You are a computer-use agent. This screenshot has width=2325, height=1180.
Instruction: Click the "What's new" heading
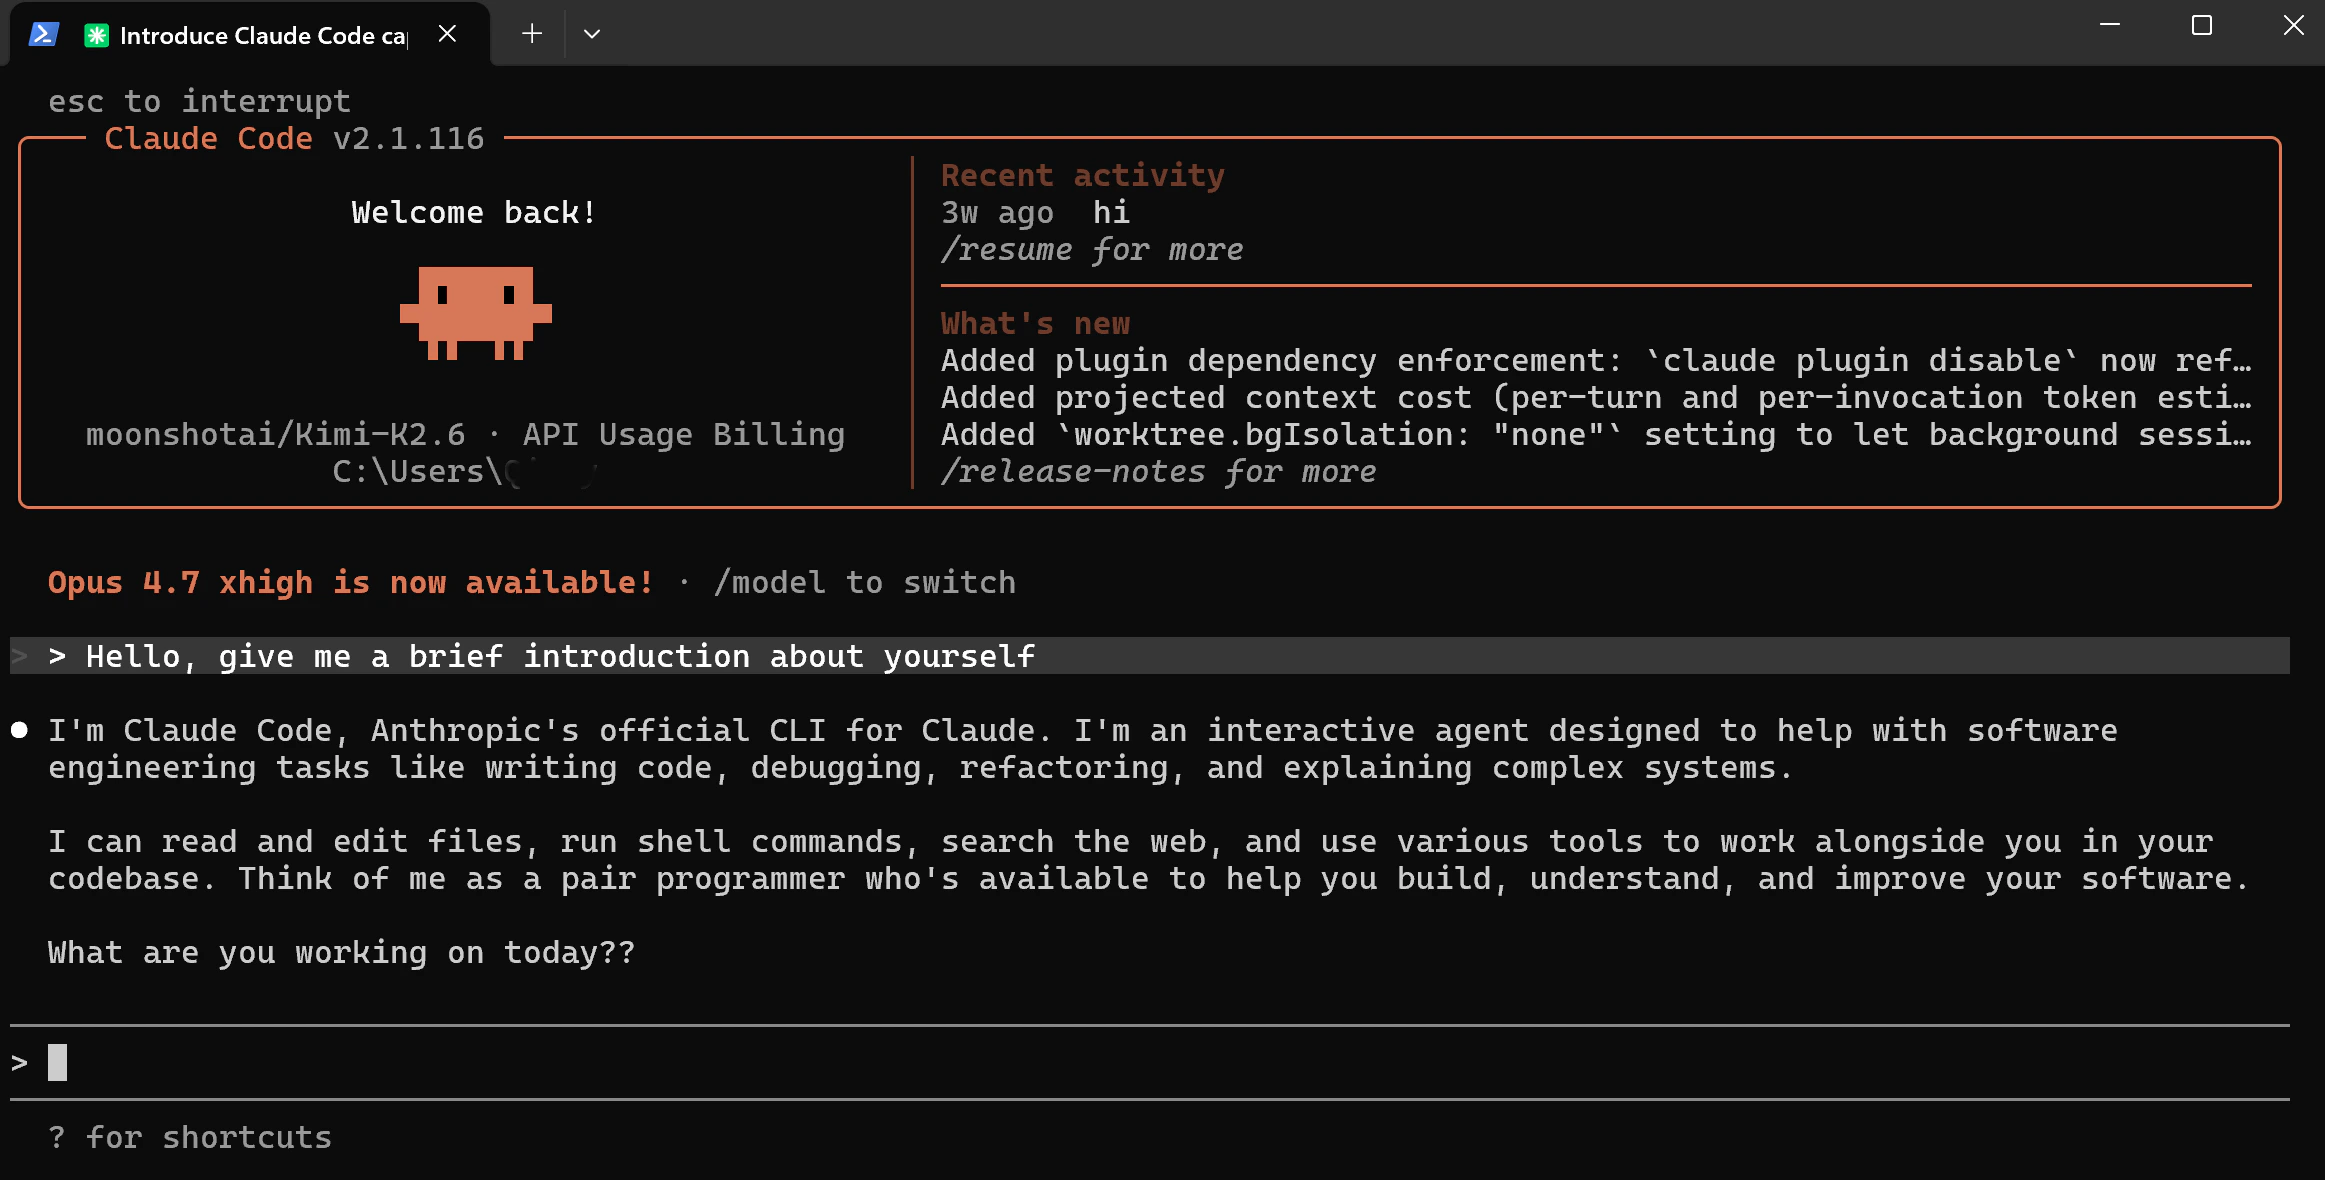click(1035, 323)
